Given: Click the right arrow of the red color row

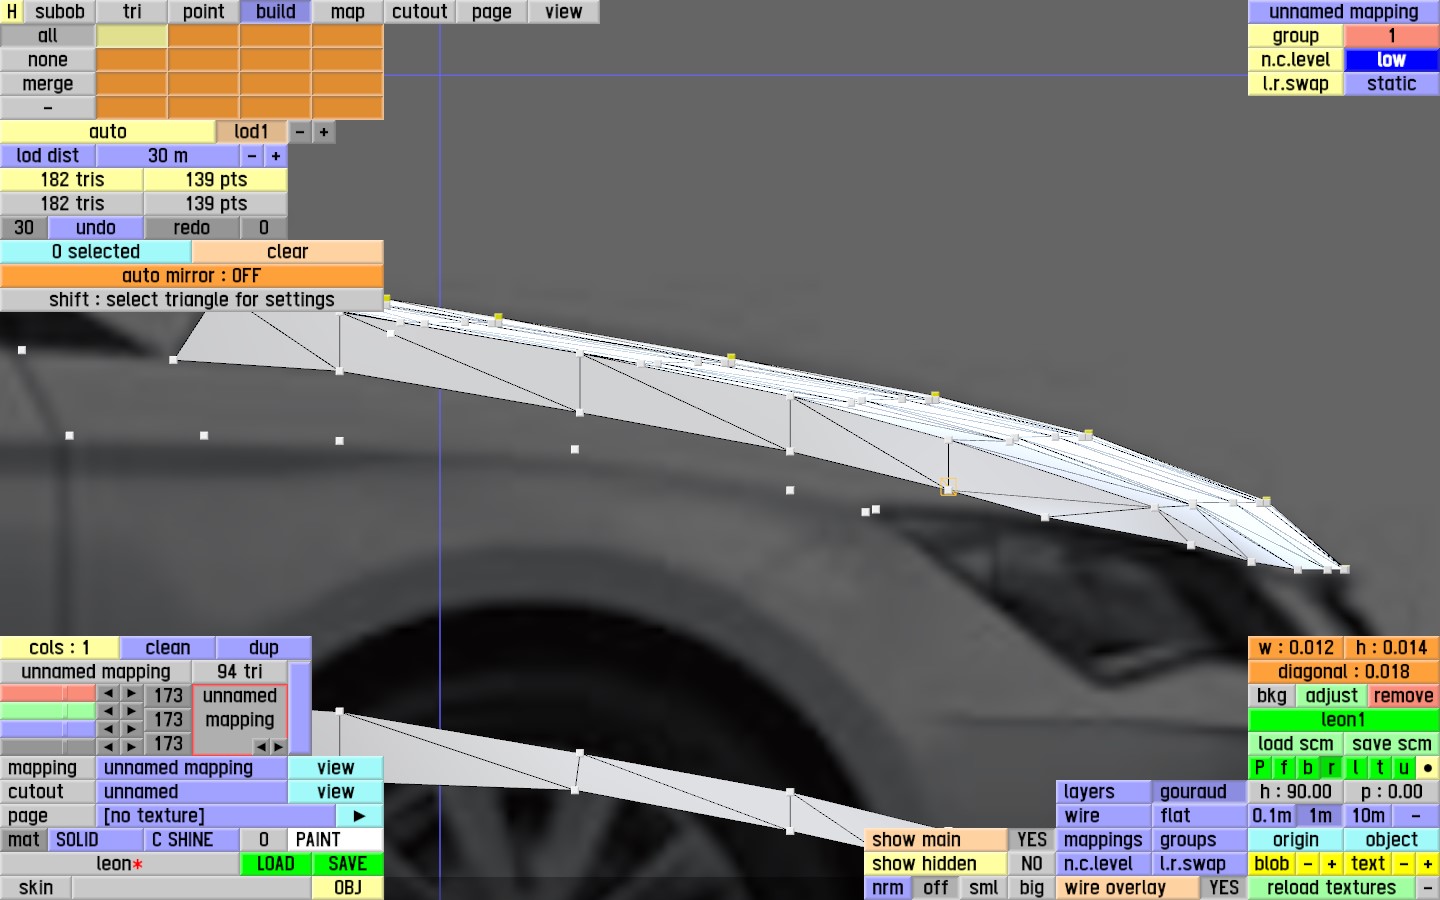Looking at the screenshot, I should coord(132,694).
